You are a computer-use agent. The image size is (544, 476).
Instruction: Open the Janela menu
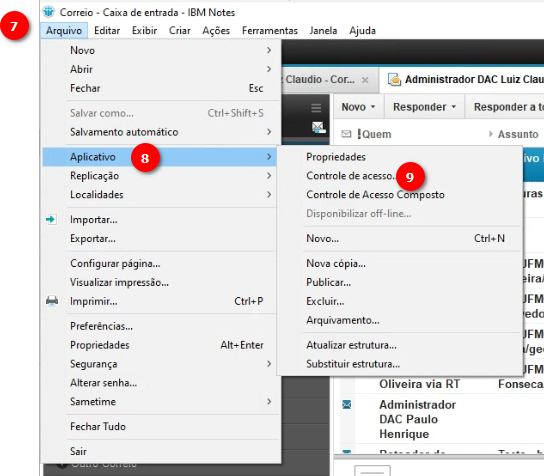323,31
